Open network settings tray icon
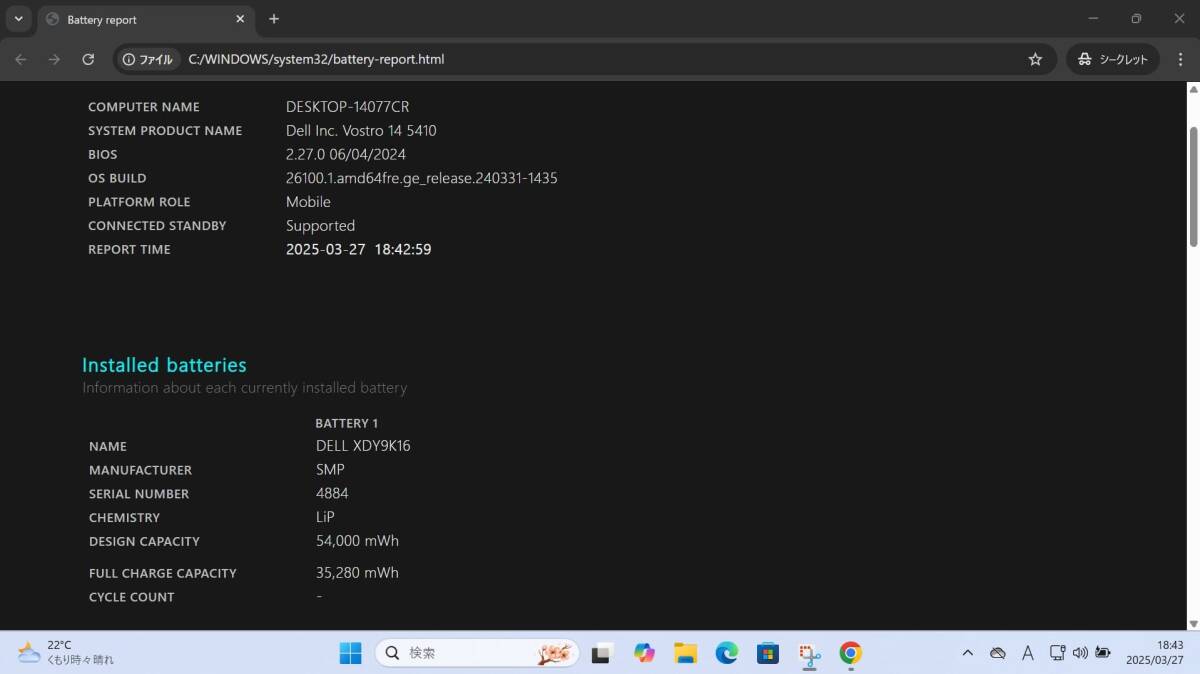Screen dimensions: 1200x674 click(x=1057, y=653)
